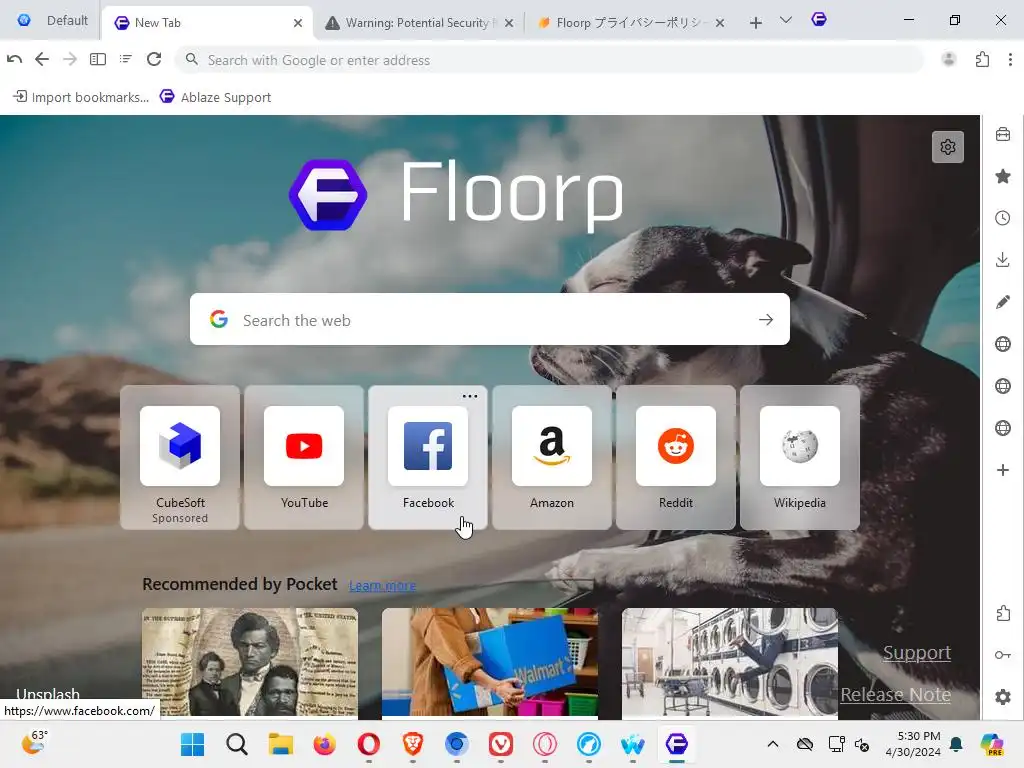Open the notes pencil sidebar icon
The width and height of the screenshot is (1024, 768).
coord(1003,302)
